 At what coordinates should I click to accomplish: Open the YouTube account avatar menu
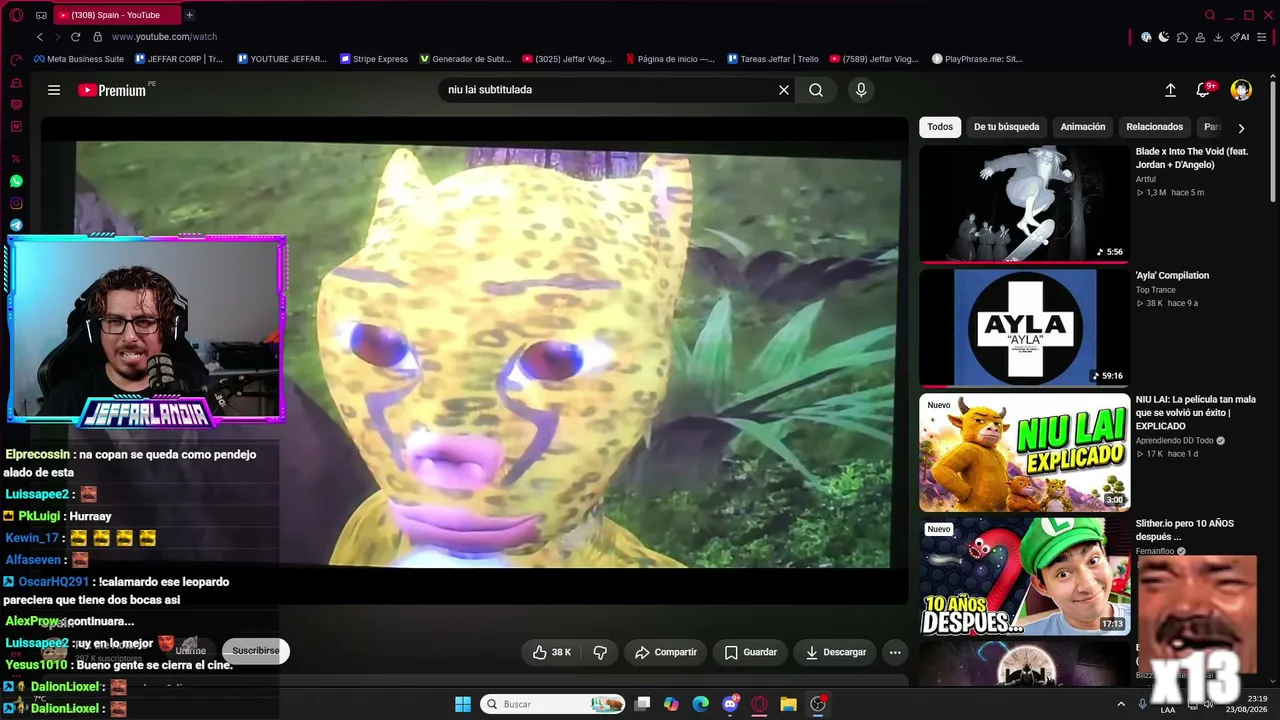click(x=1241, y=90)
